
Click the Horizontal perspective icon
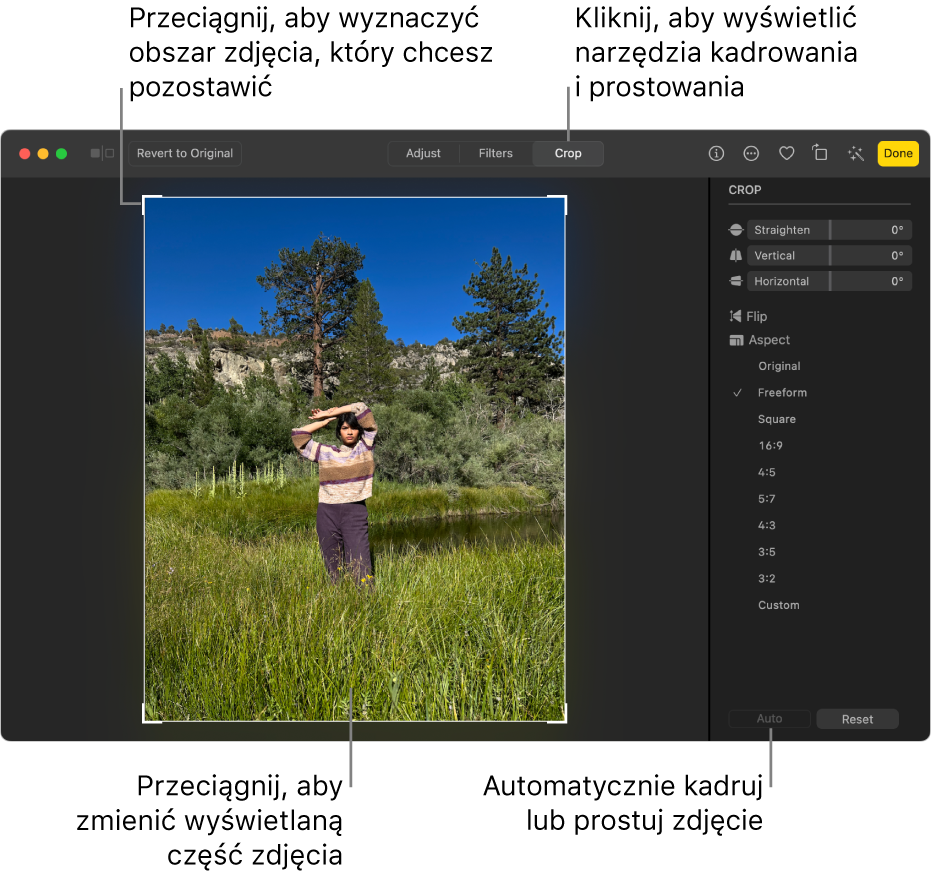736,282
